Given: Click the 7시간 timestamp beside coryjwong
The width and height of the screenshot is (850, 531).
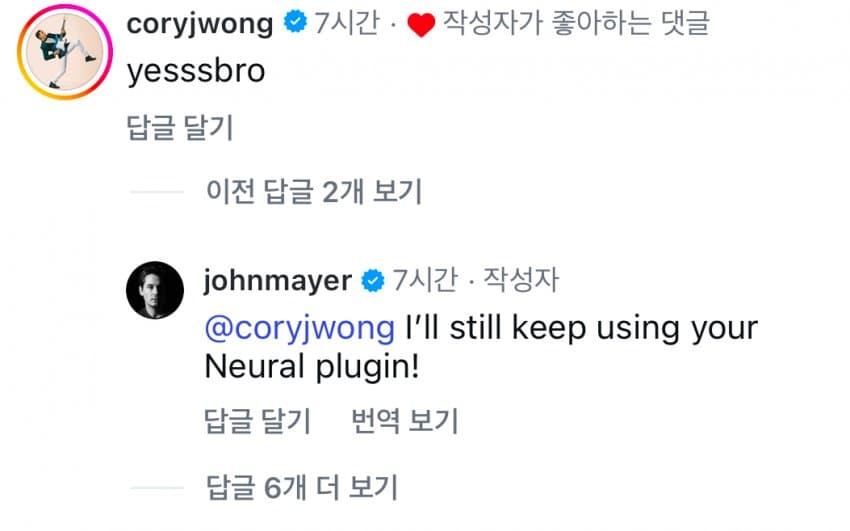Looking at the screenshot, I should 347,23.
